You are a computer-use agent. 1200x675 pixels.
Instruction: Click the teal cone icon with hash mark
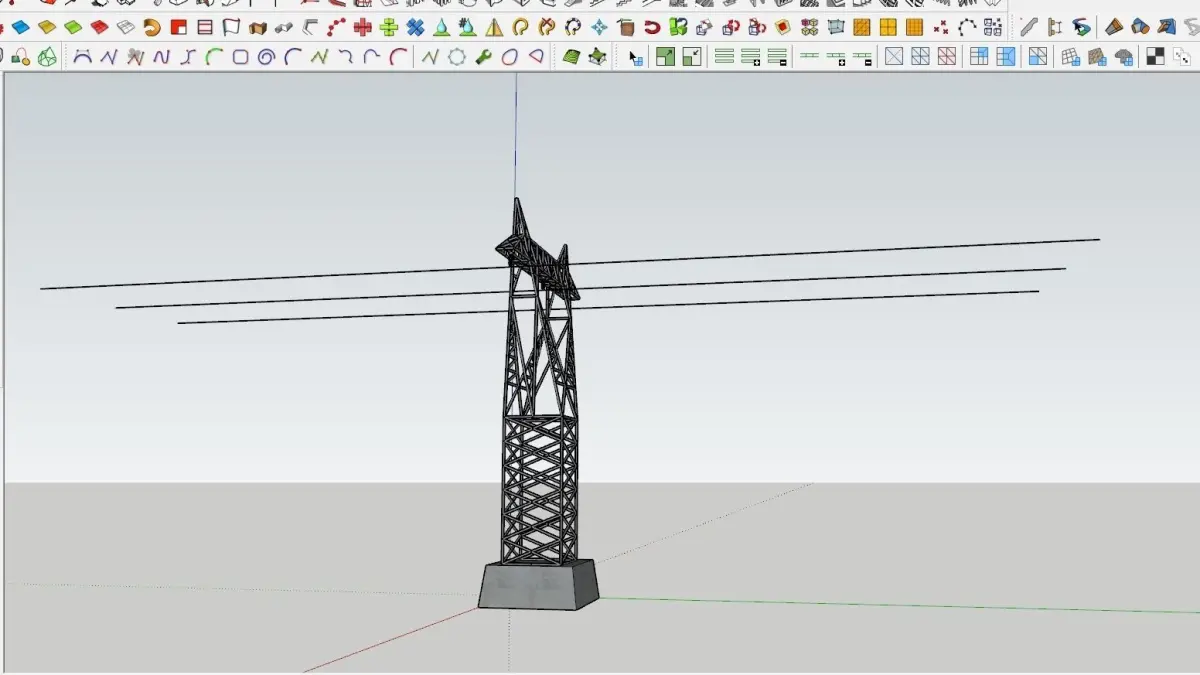(467, 27)
